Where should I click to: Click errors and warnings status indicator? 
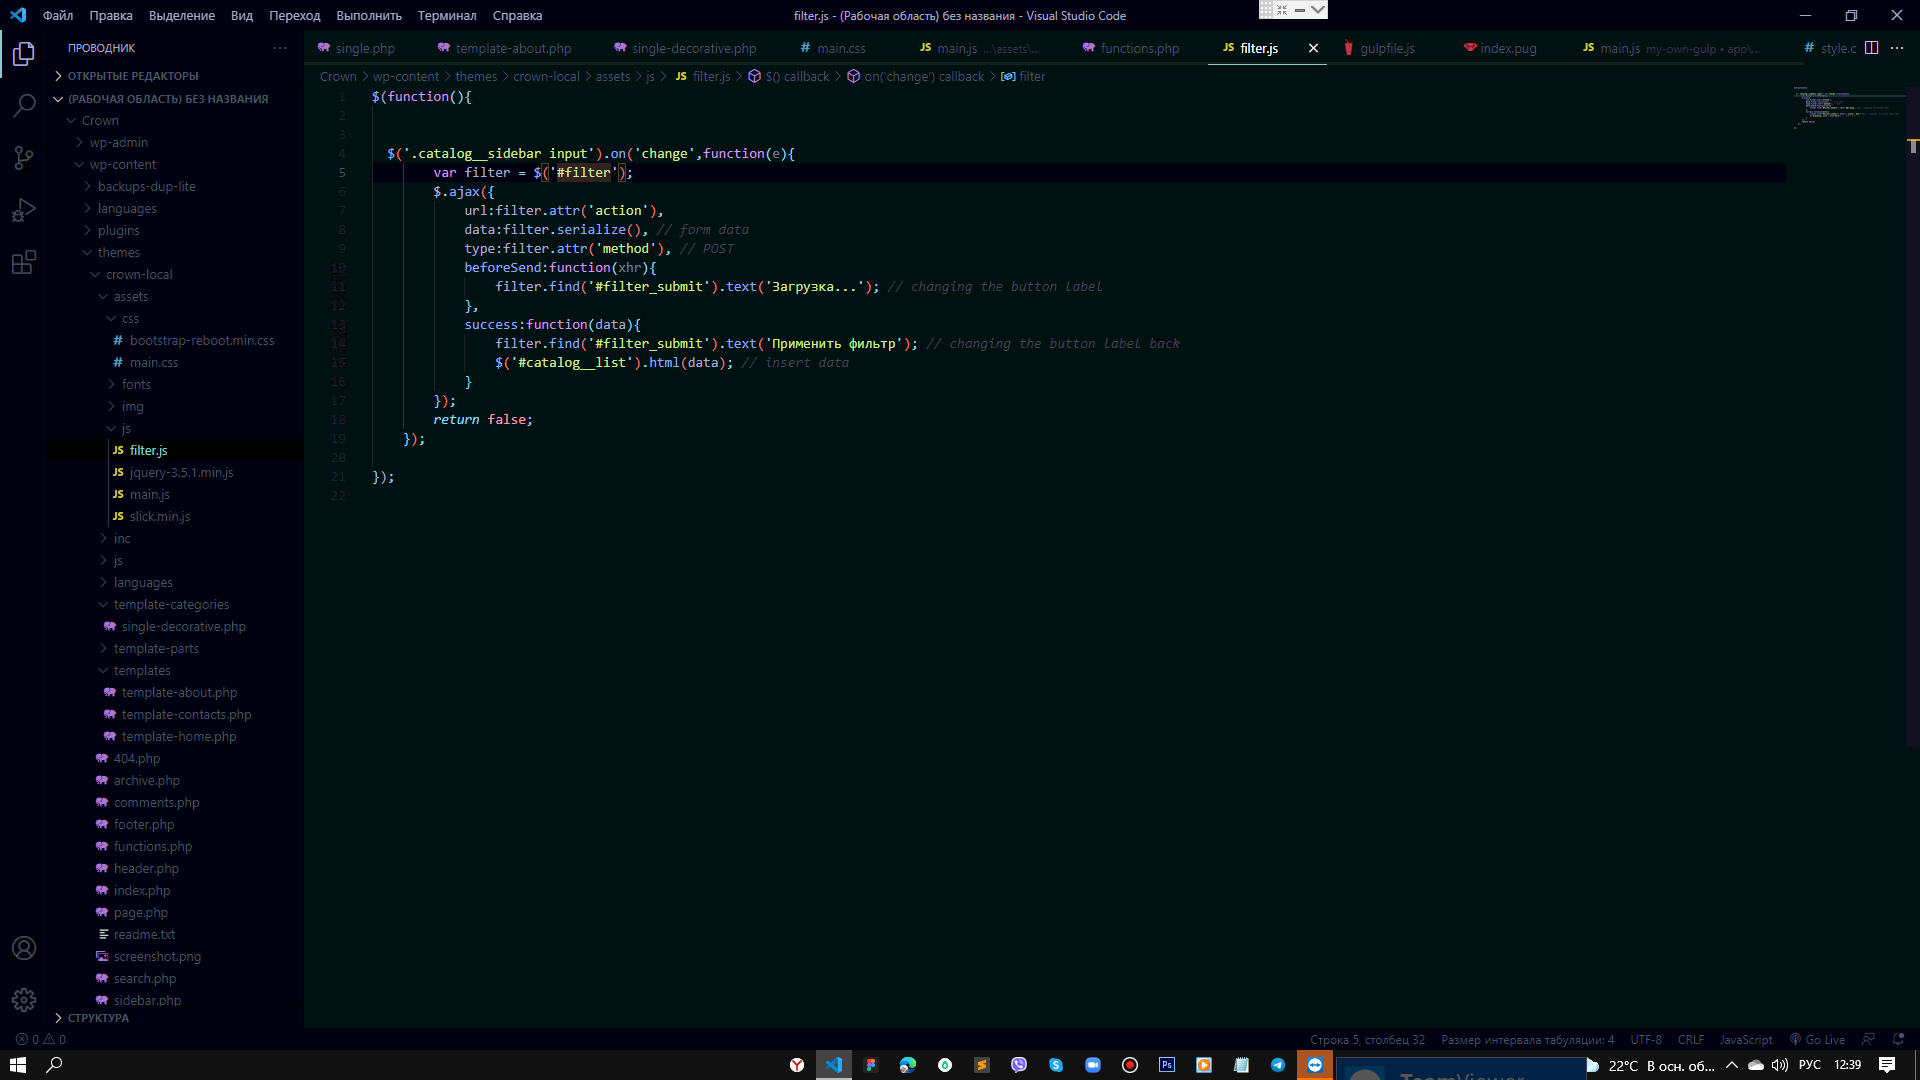pos(41,1039)
